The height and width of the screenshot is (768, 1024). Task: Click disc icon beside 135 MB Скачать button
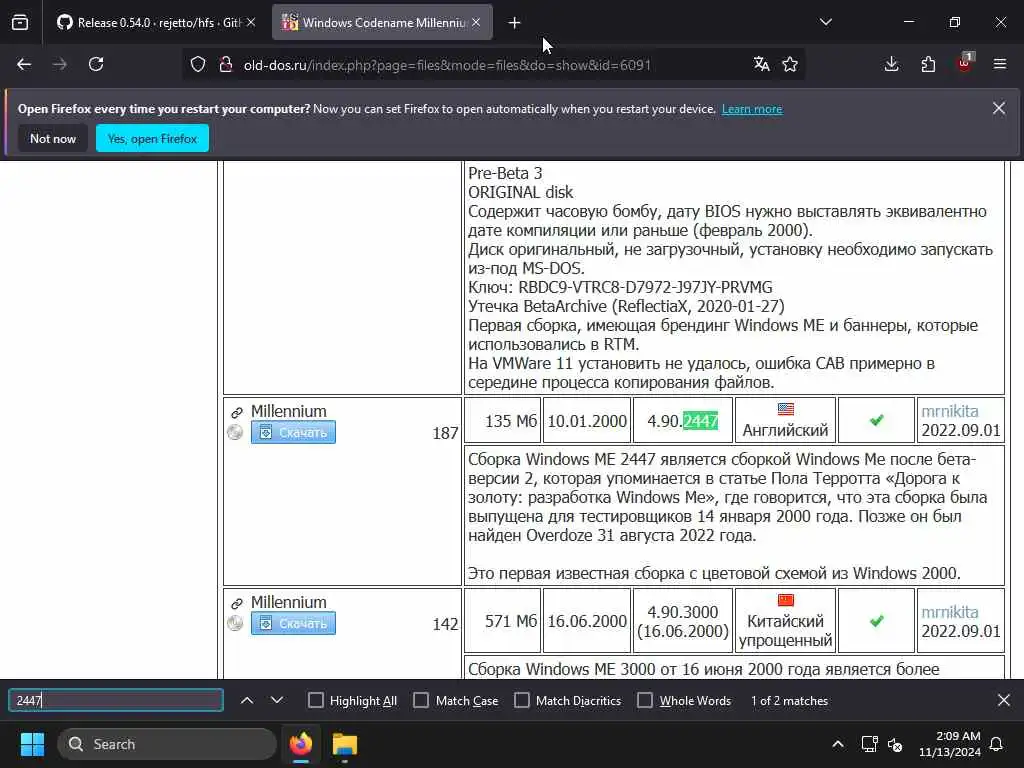235,432
